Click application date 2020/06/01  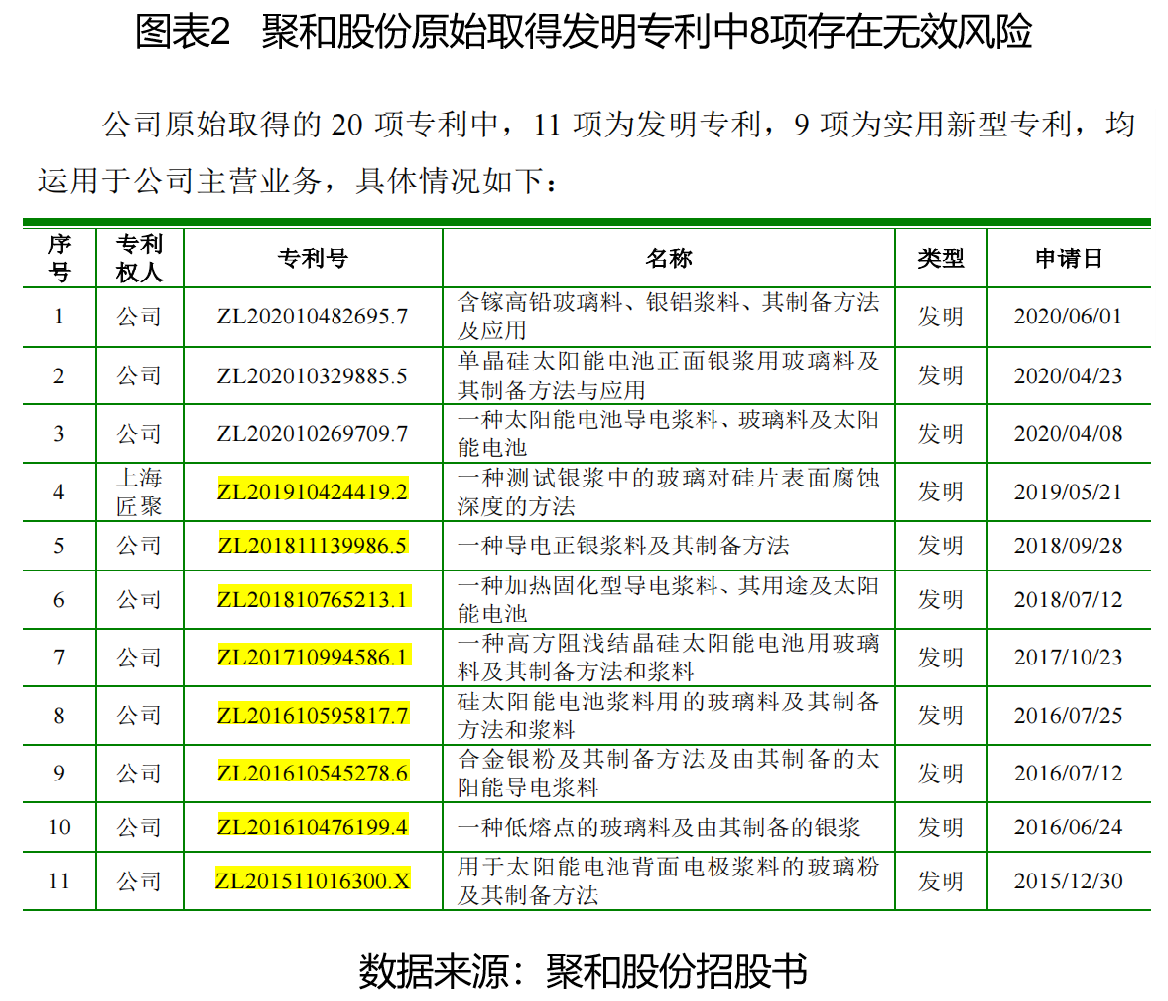(1067, 317)
